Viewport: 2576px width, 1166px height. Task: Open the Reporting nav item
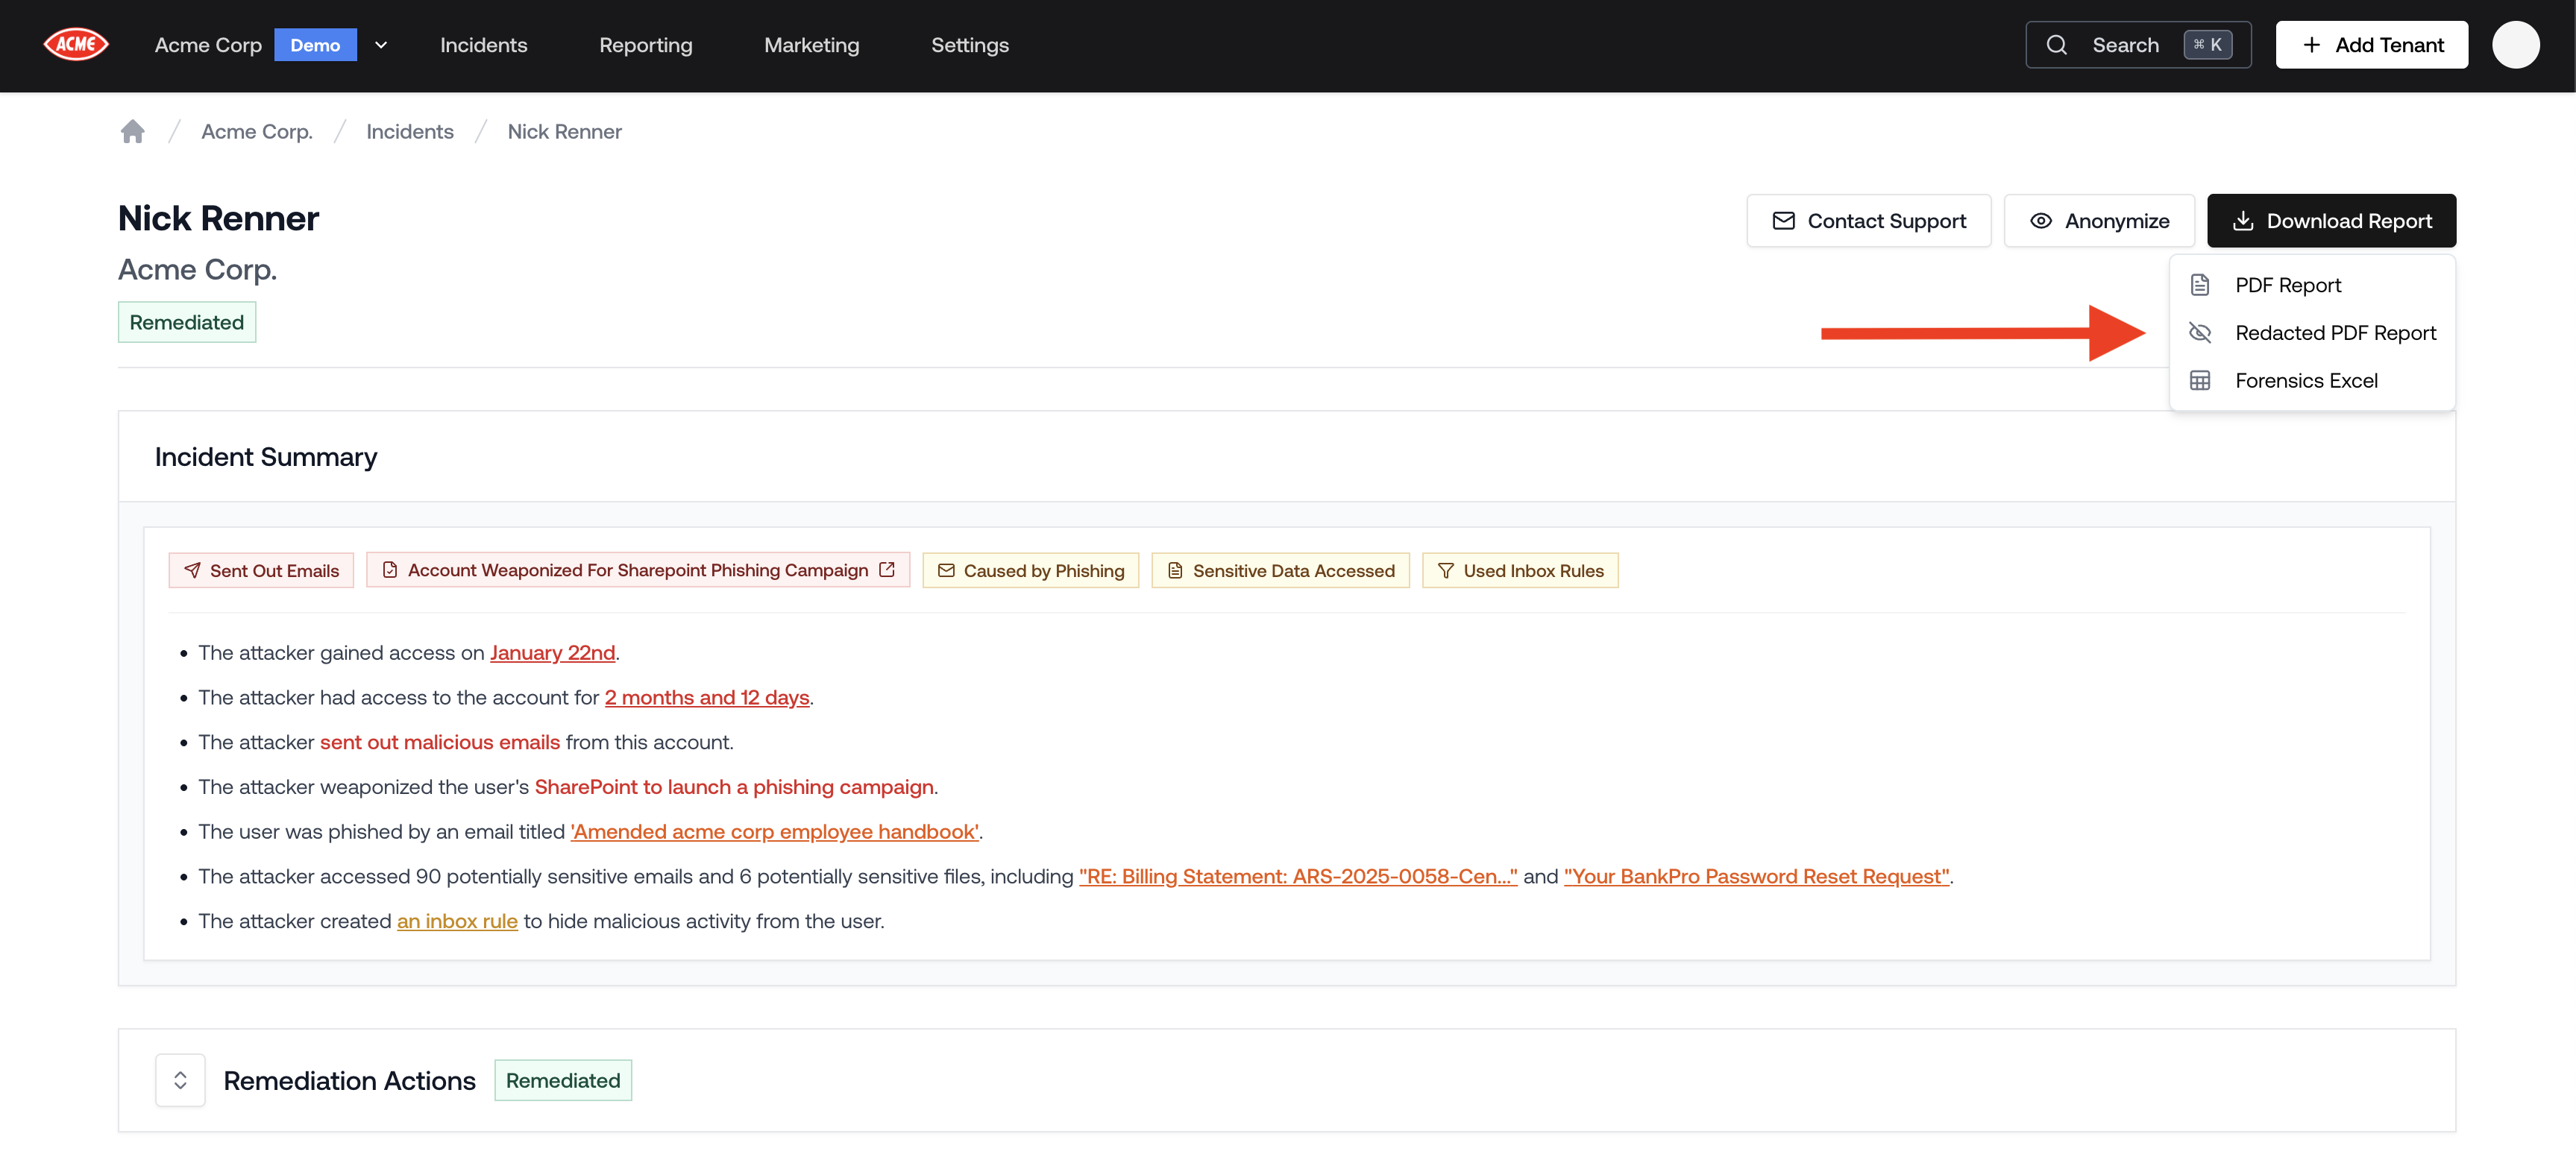[x=645, y=45]
